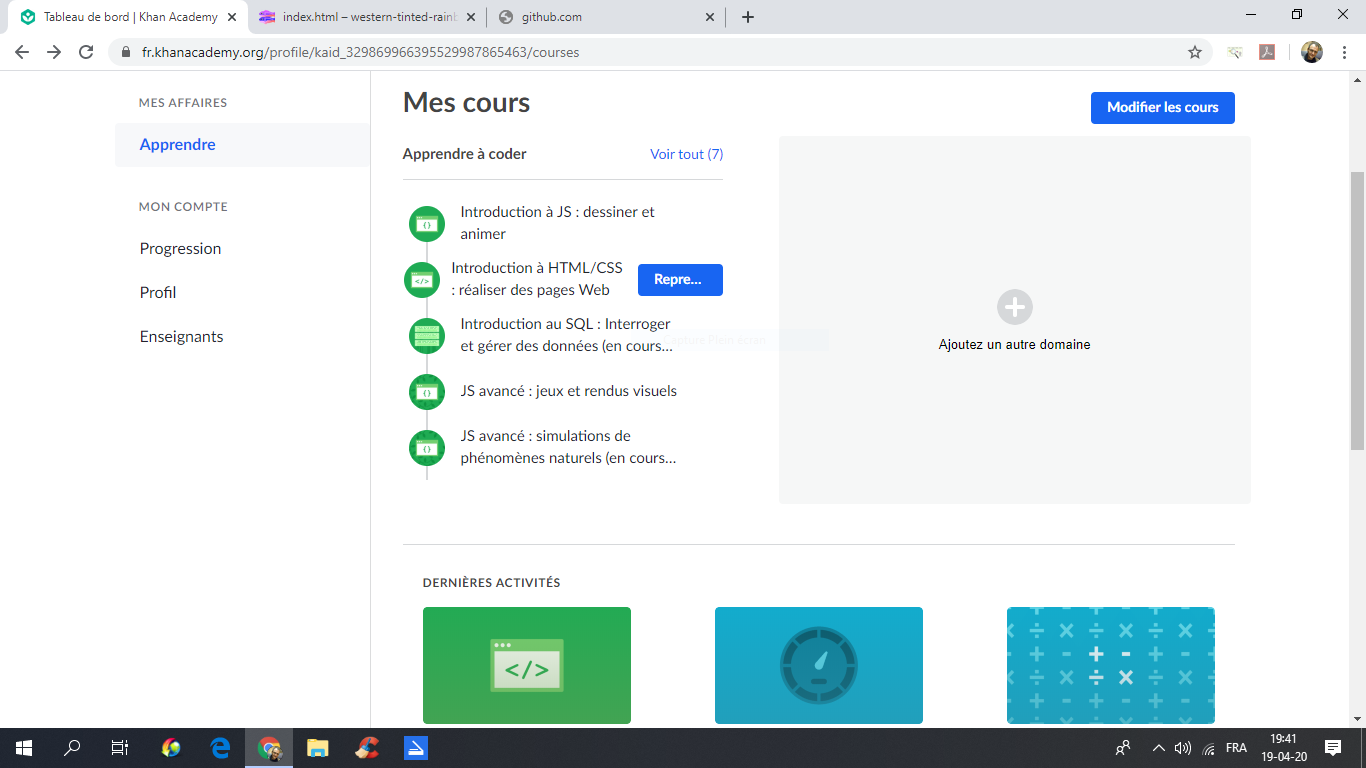
Task: Click the extension icon left of PDF icon
Action: (1236, 52)
